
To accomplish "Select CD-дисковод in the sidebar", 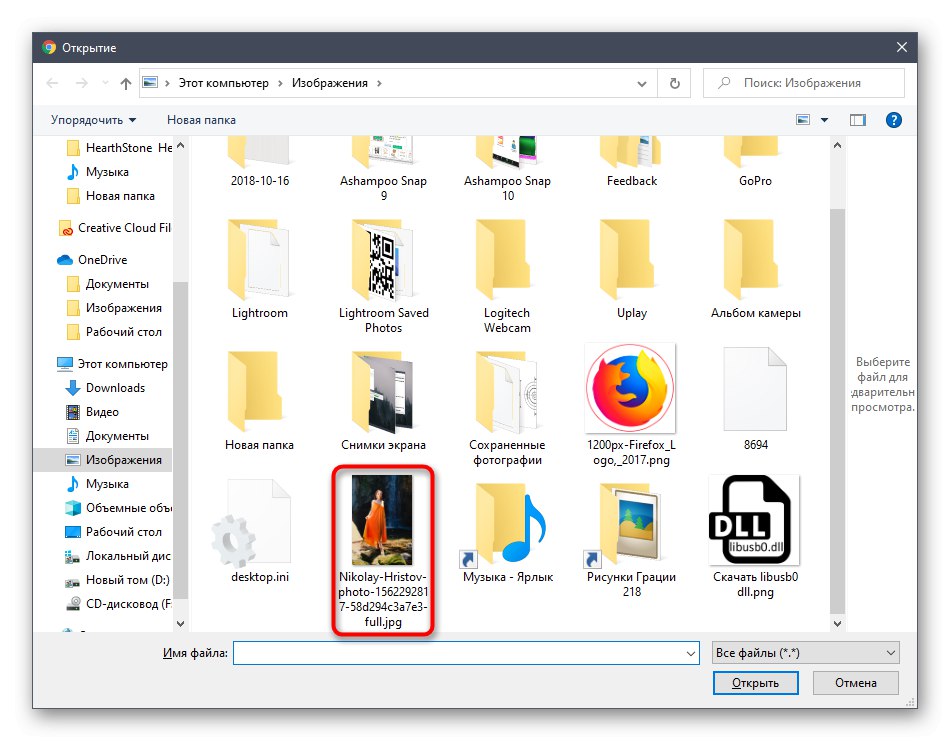I will pos(118,604).
